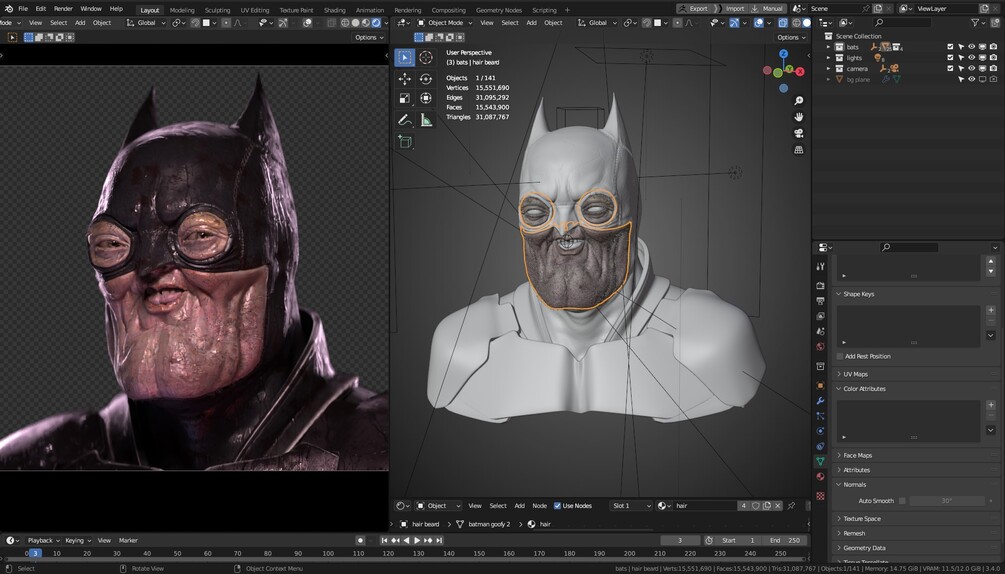Activate the Move tool

click(x=405, y=78)
